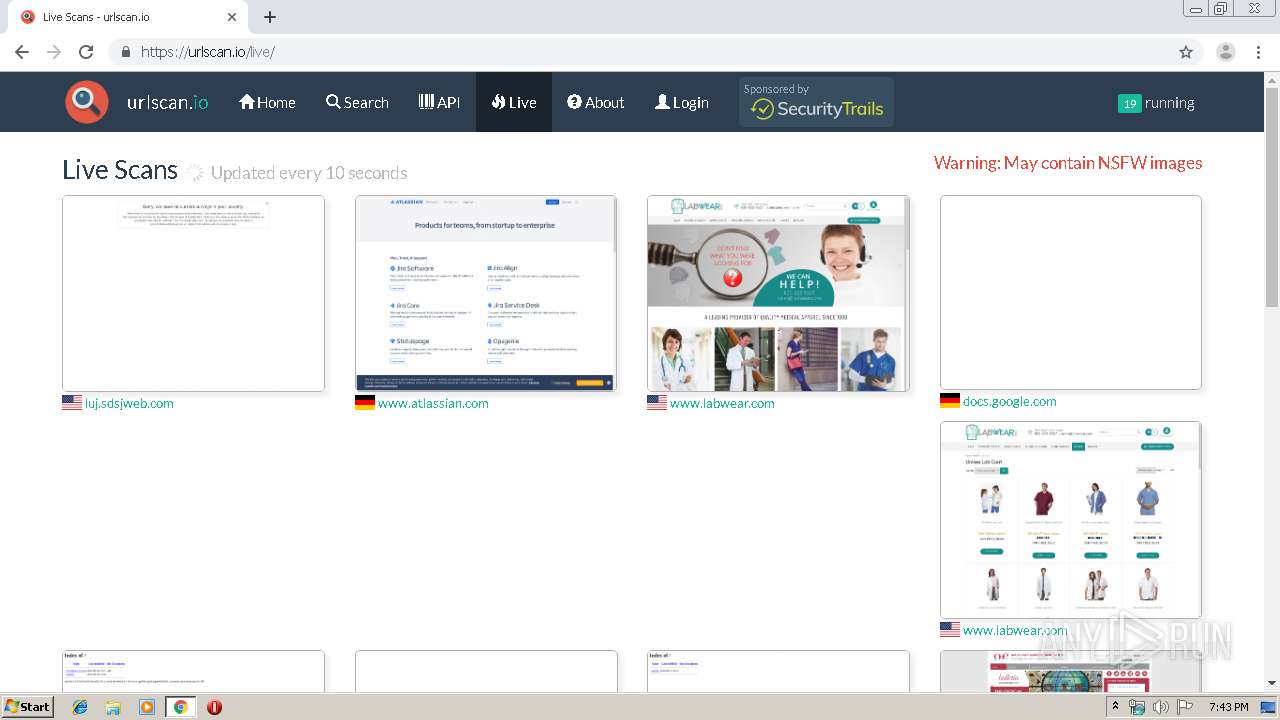
Task: Select the Live Scans - urlscan.io tab
Action: point(128,17)
